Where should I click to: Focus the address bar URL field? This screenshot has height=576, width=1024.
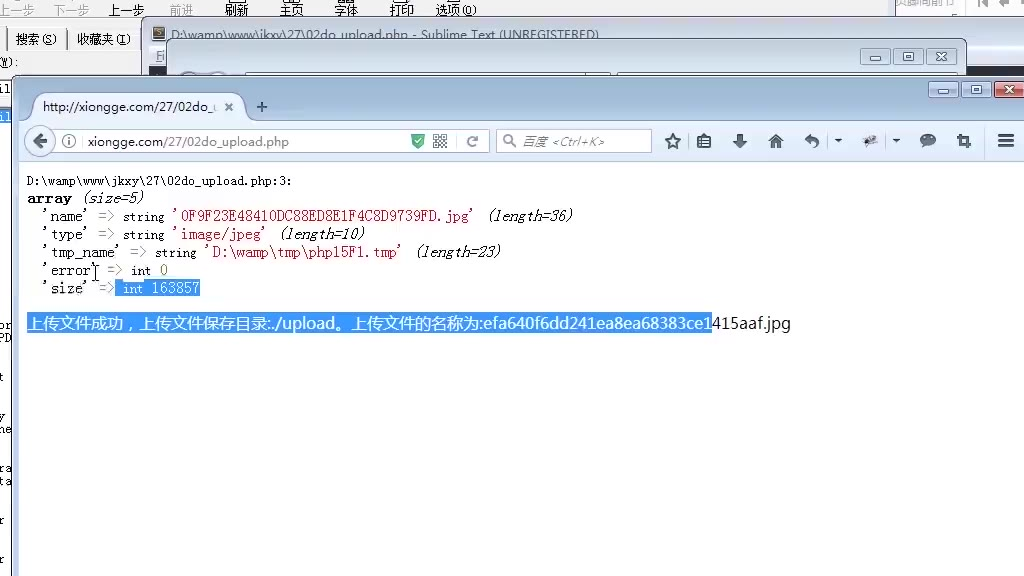(x=247, y=142)
